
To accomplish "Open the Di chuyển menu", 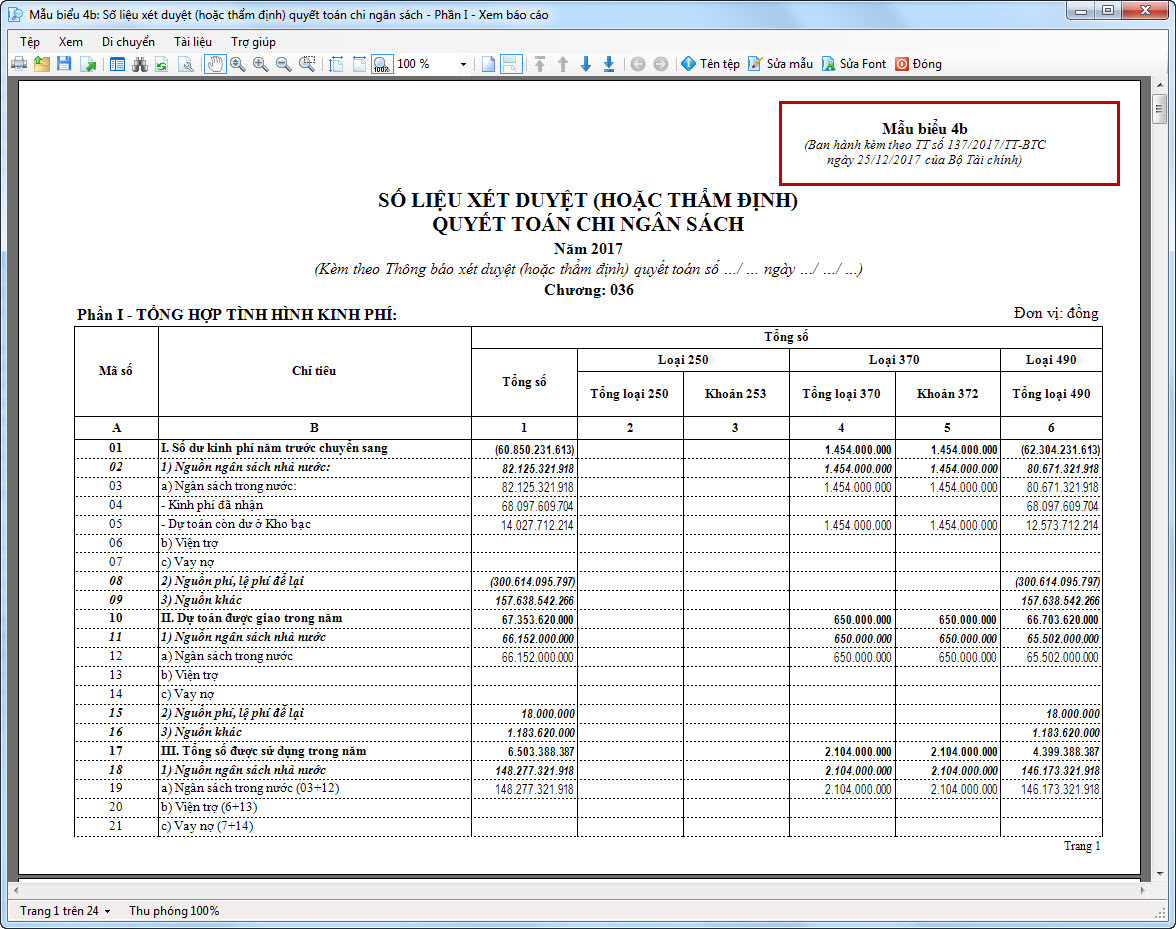I will [128, 42].
